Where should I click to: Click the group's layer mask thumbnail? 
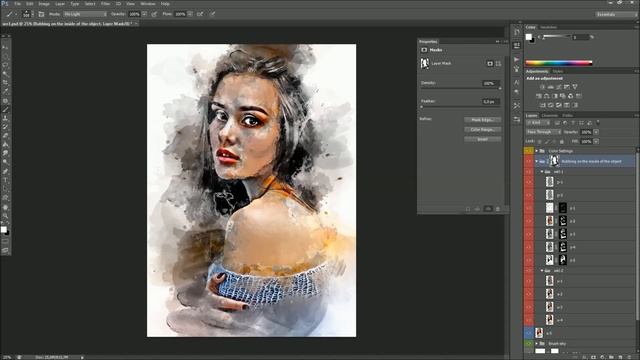point(554,162)
